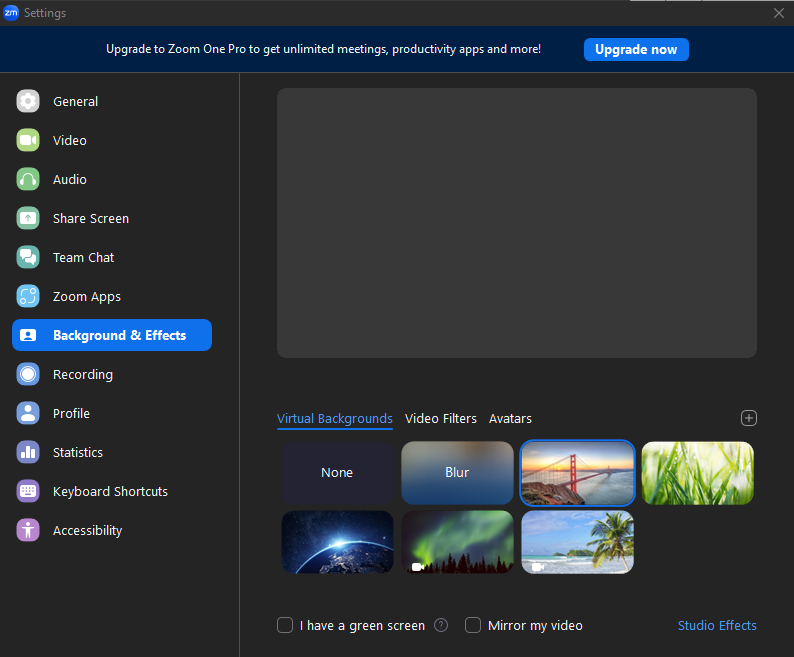Click the video preview area
794x657 pixels.
coord(517,223)
